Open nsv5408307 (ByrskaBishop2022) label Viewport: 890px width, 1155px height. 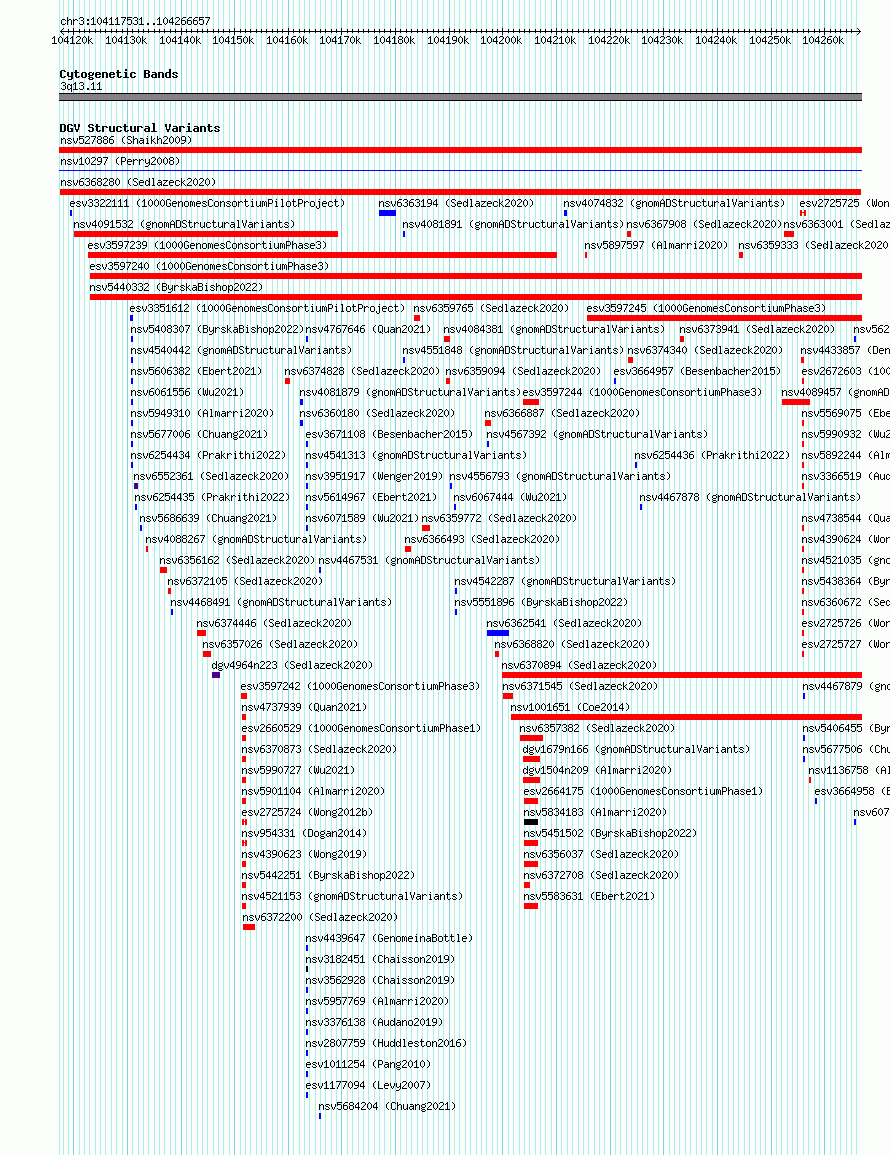click(x=217, y=329)
